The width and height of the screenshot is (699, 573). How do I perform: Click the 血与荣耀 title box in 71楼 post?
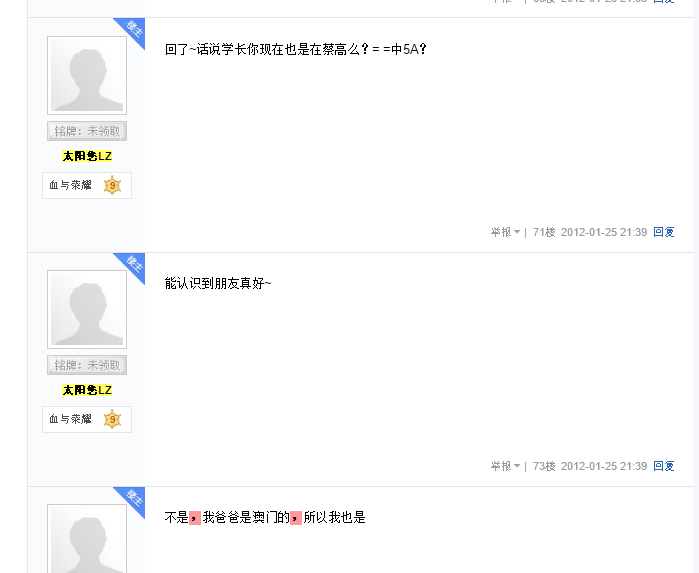(87, 186)
